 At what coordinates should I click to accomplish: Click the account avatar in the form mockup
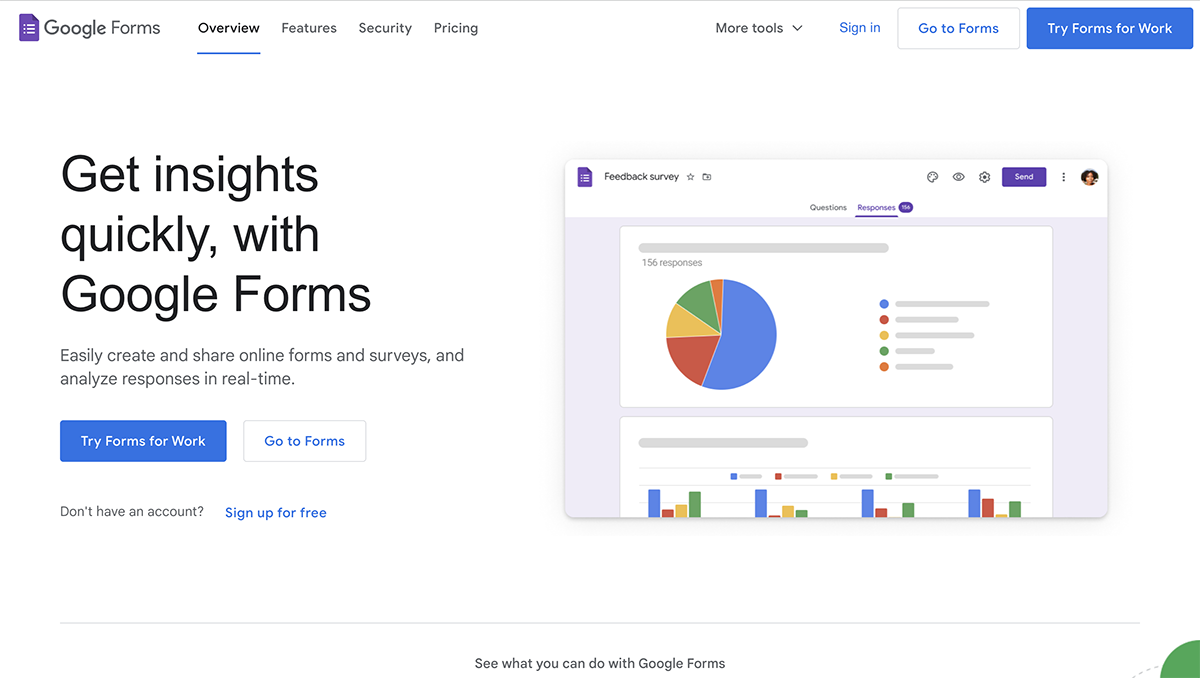tap(1089, 177)
